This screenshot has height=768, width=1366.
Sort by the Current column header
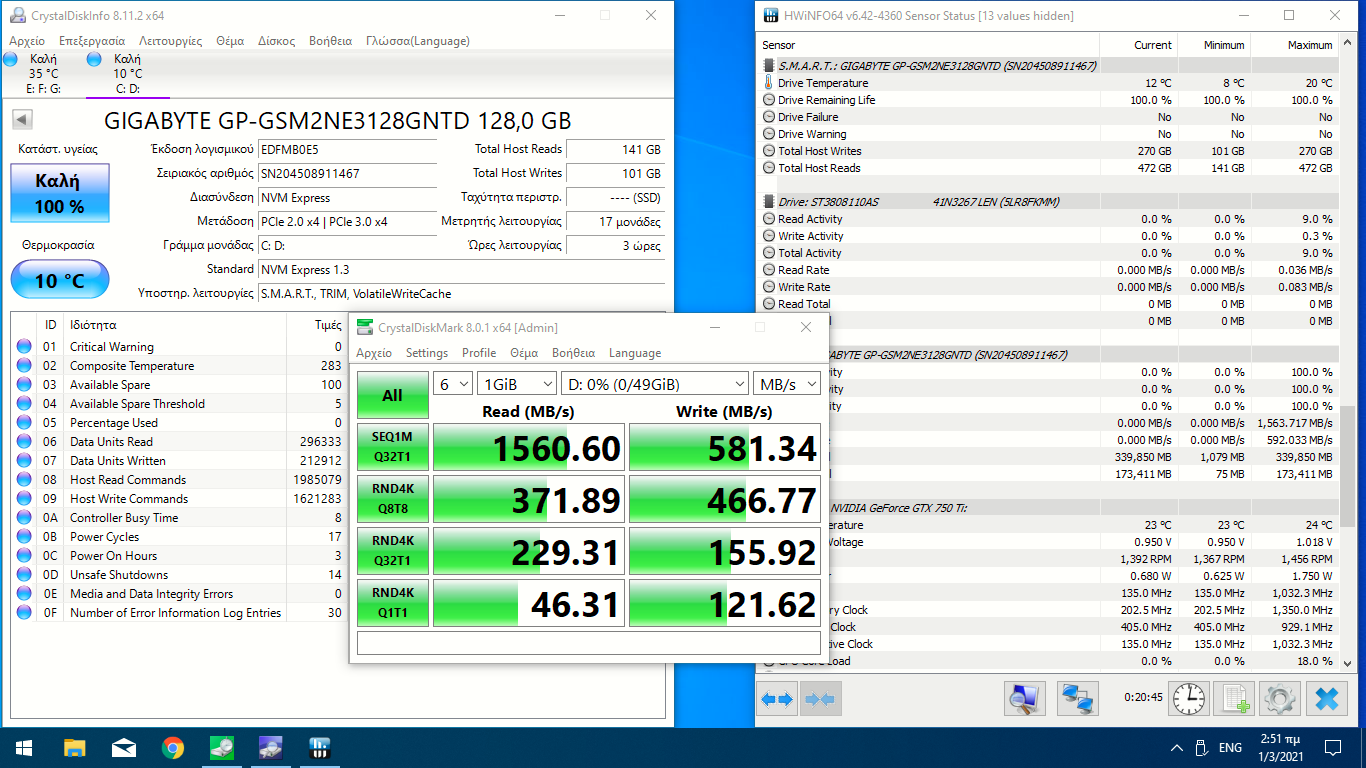click(x=1138, y=45)
